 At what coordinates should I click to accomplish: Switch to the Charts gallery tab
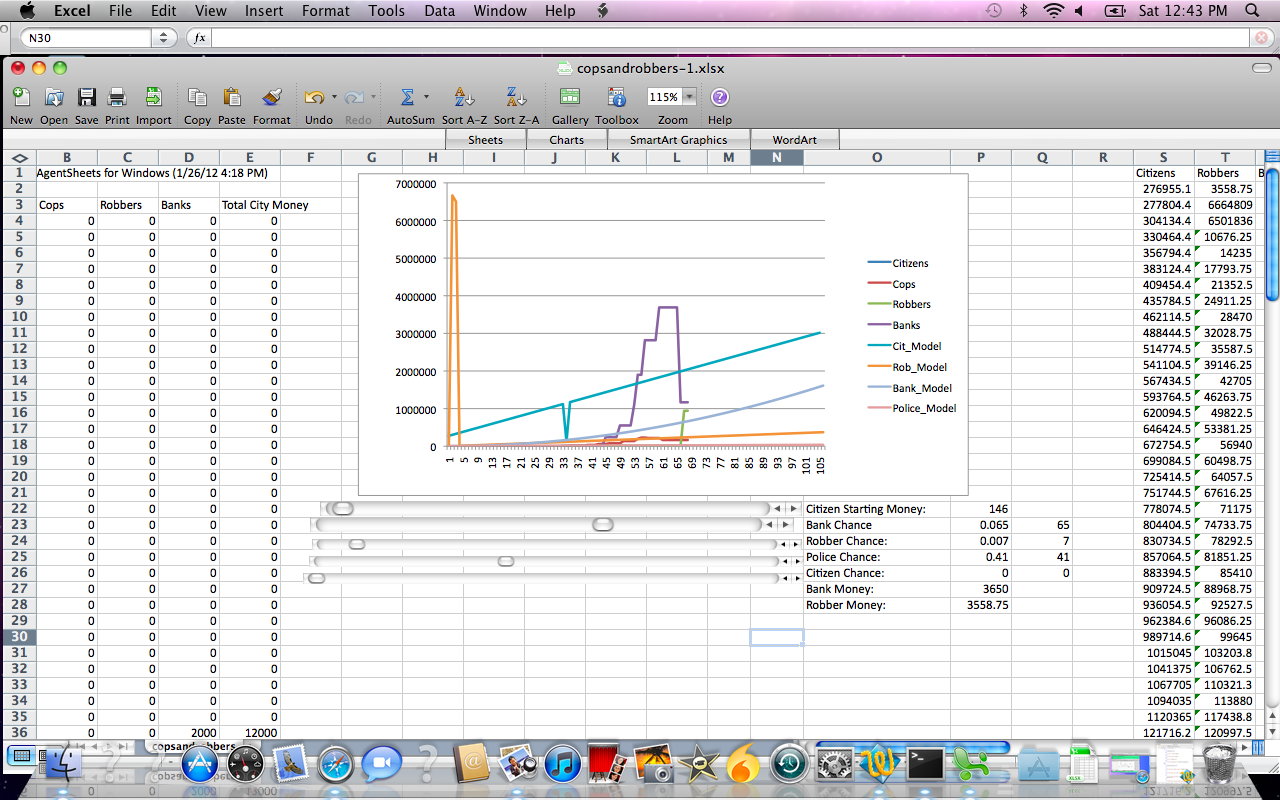click(566, 139)
